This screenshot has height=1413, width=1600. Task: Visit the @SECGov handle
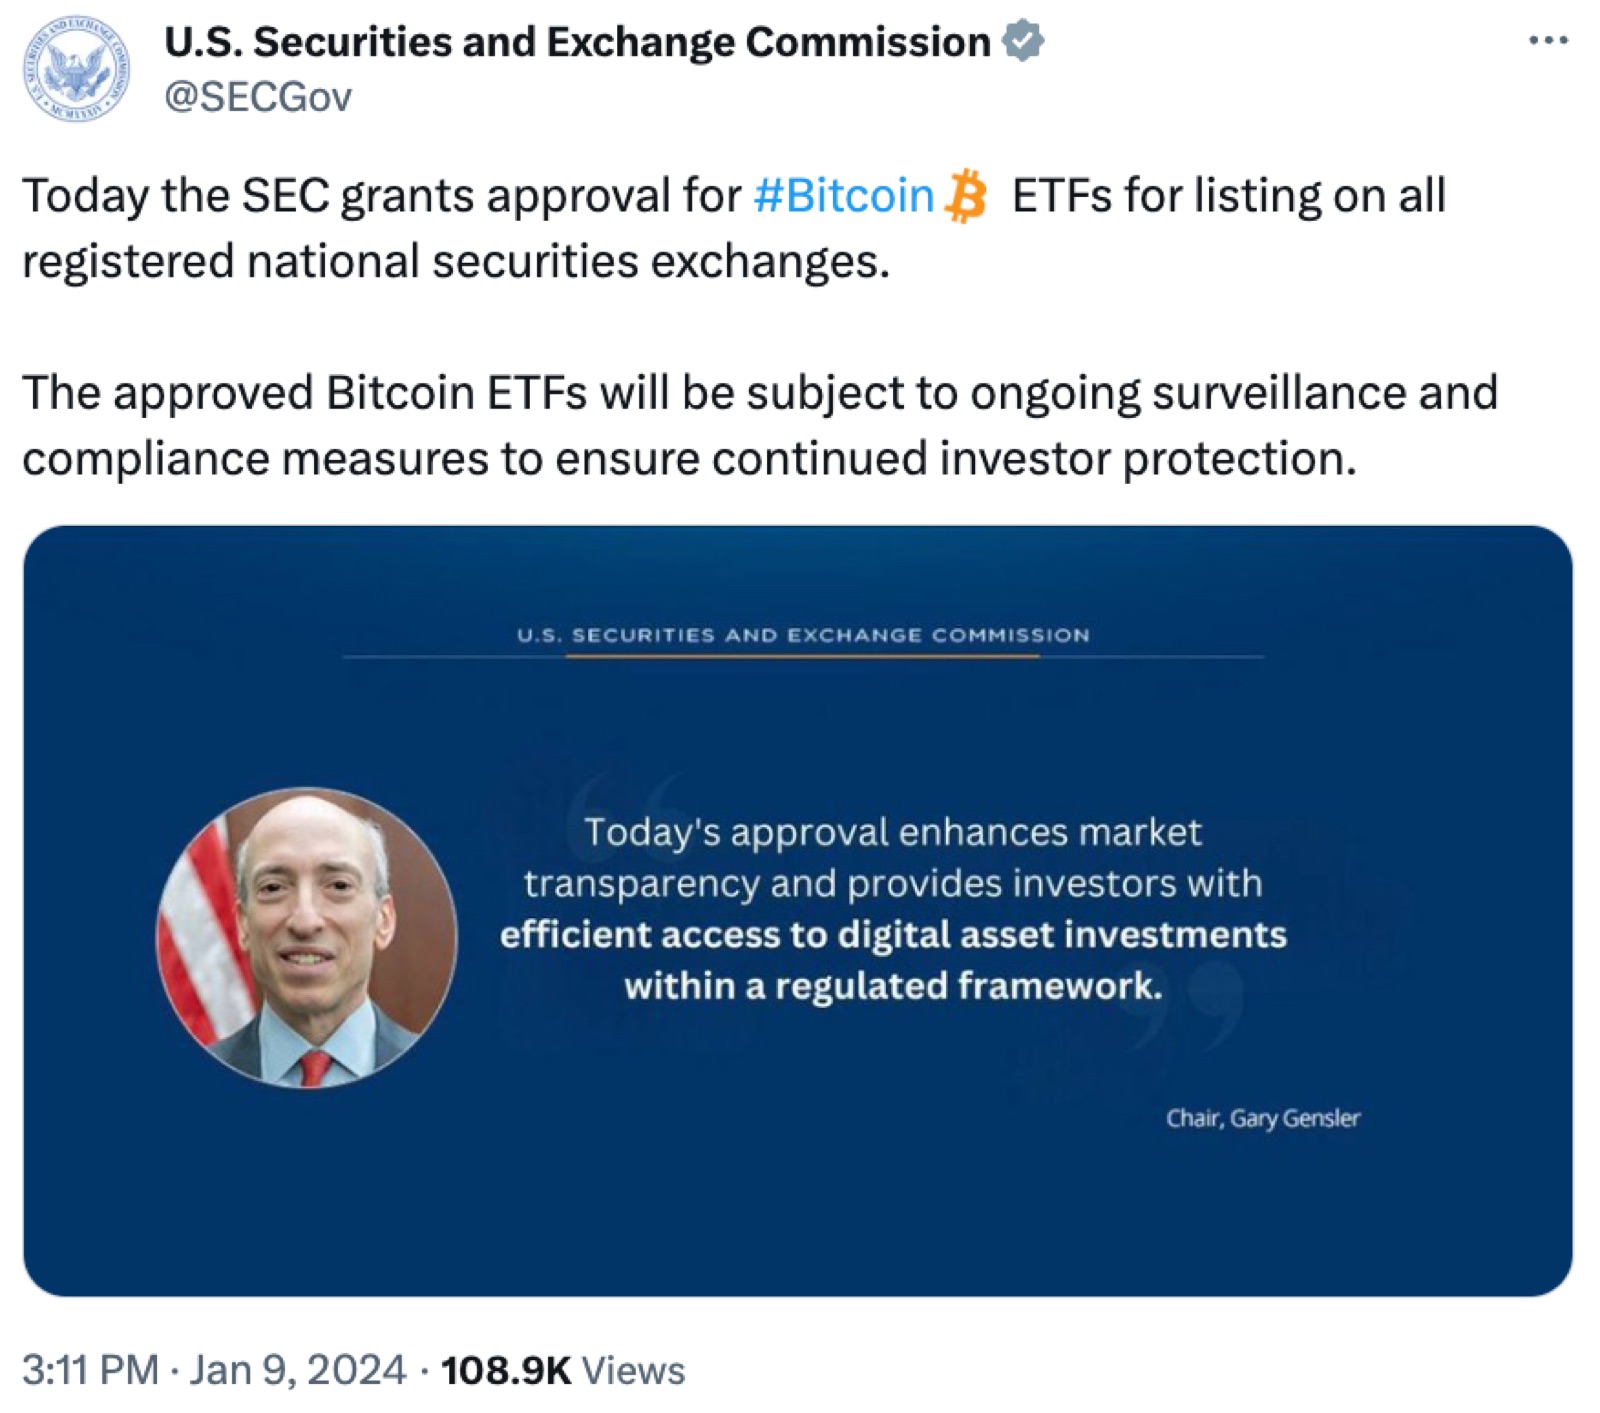coord(258,97)
